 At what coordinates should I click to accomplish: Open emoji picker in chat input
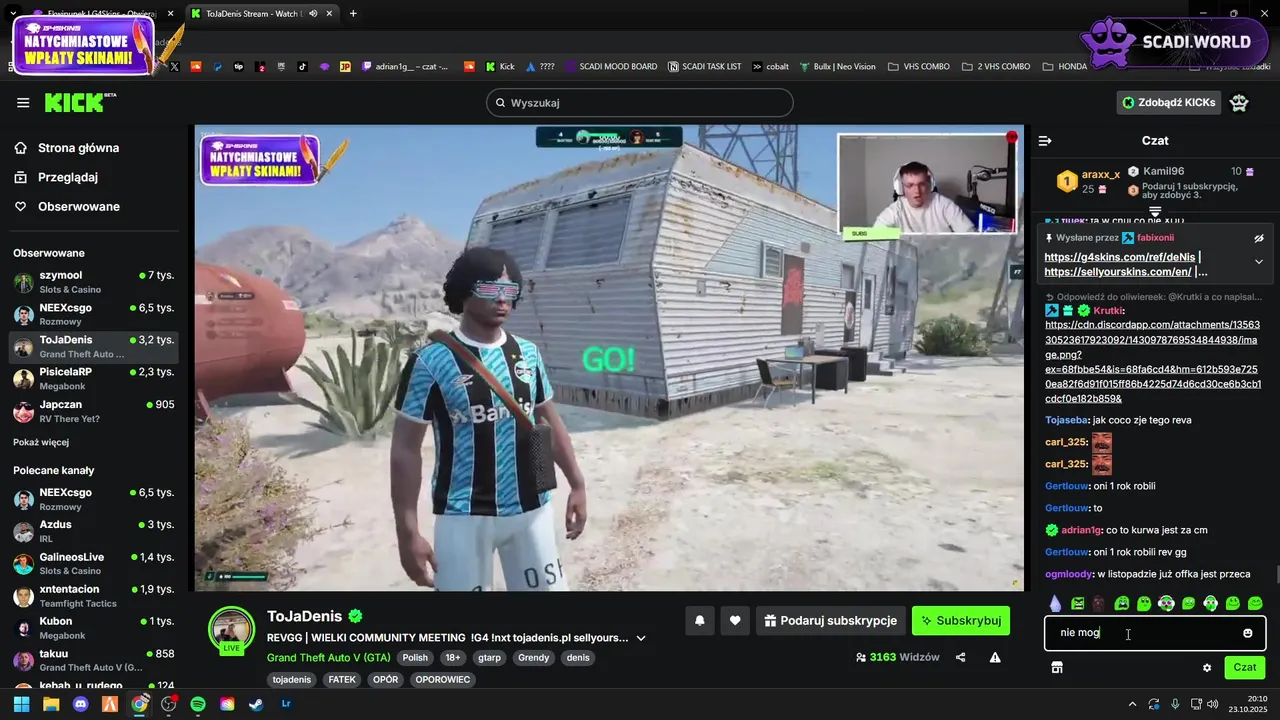pos(1248,633)
